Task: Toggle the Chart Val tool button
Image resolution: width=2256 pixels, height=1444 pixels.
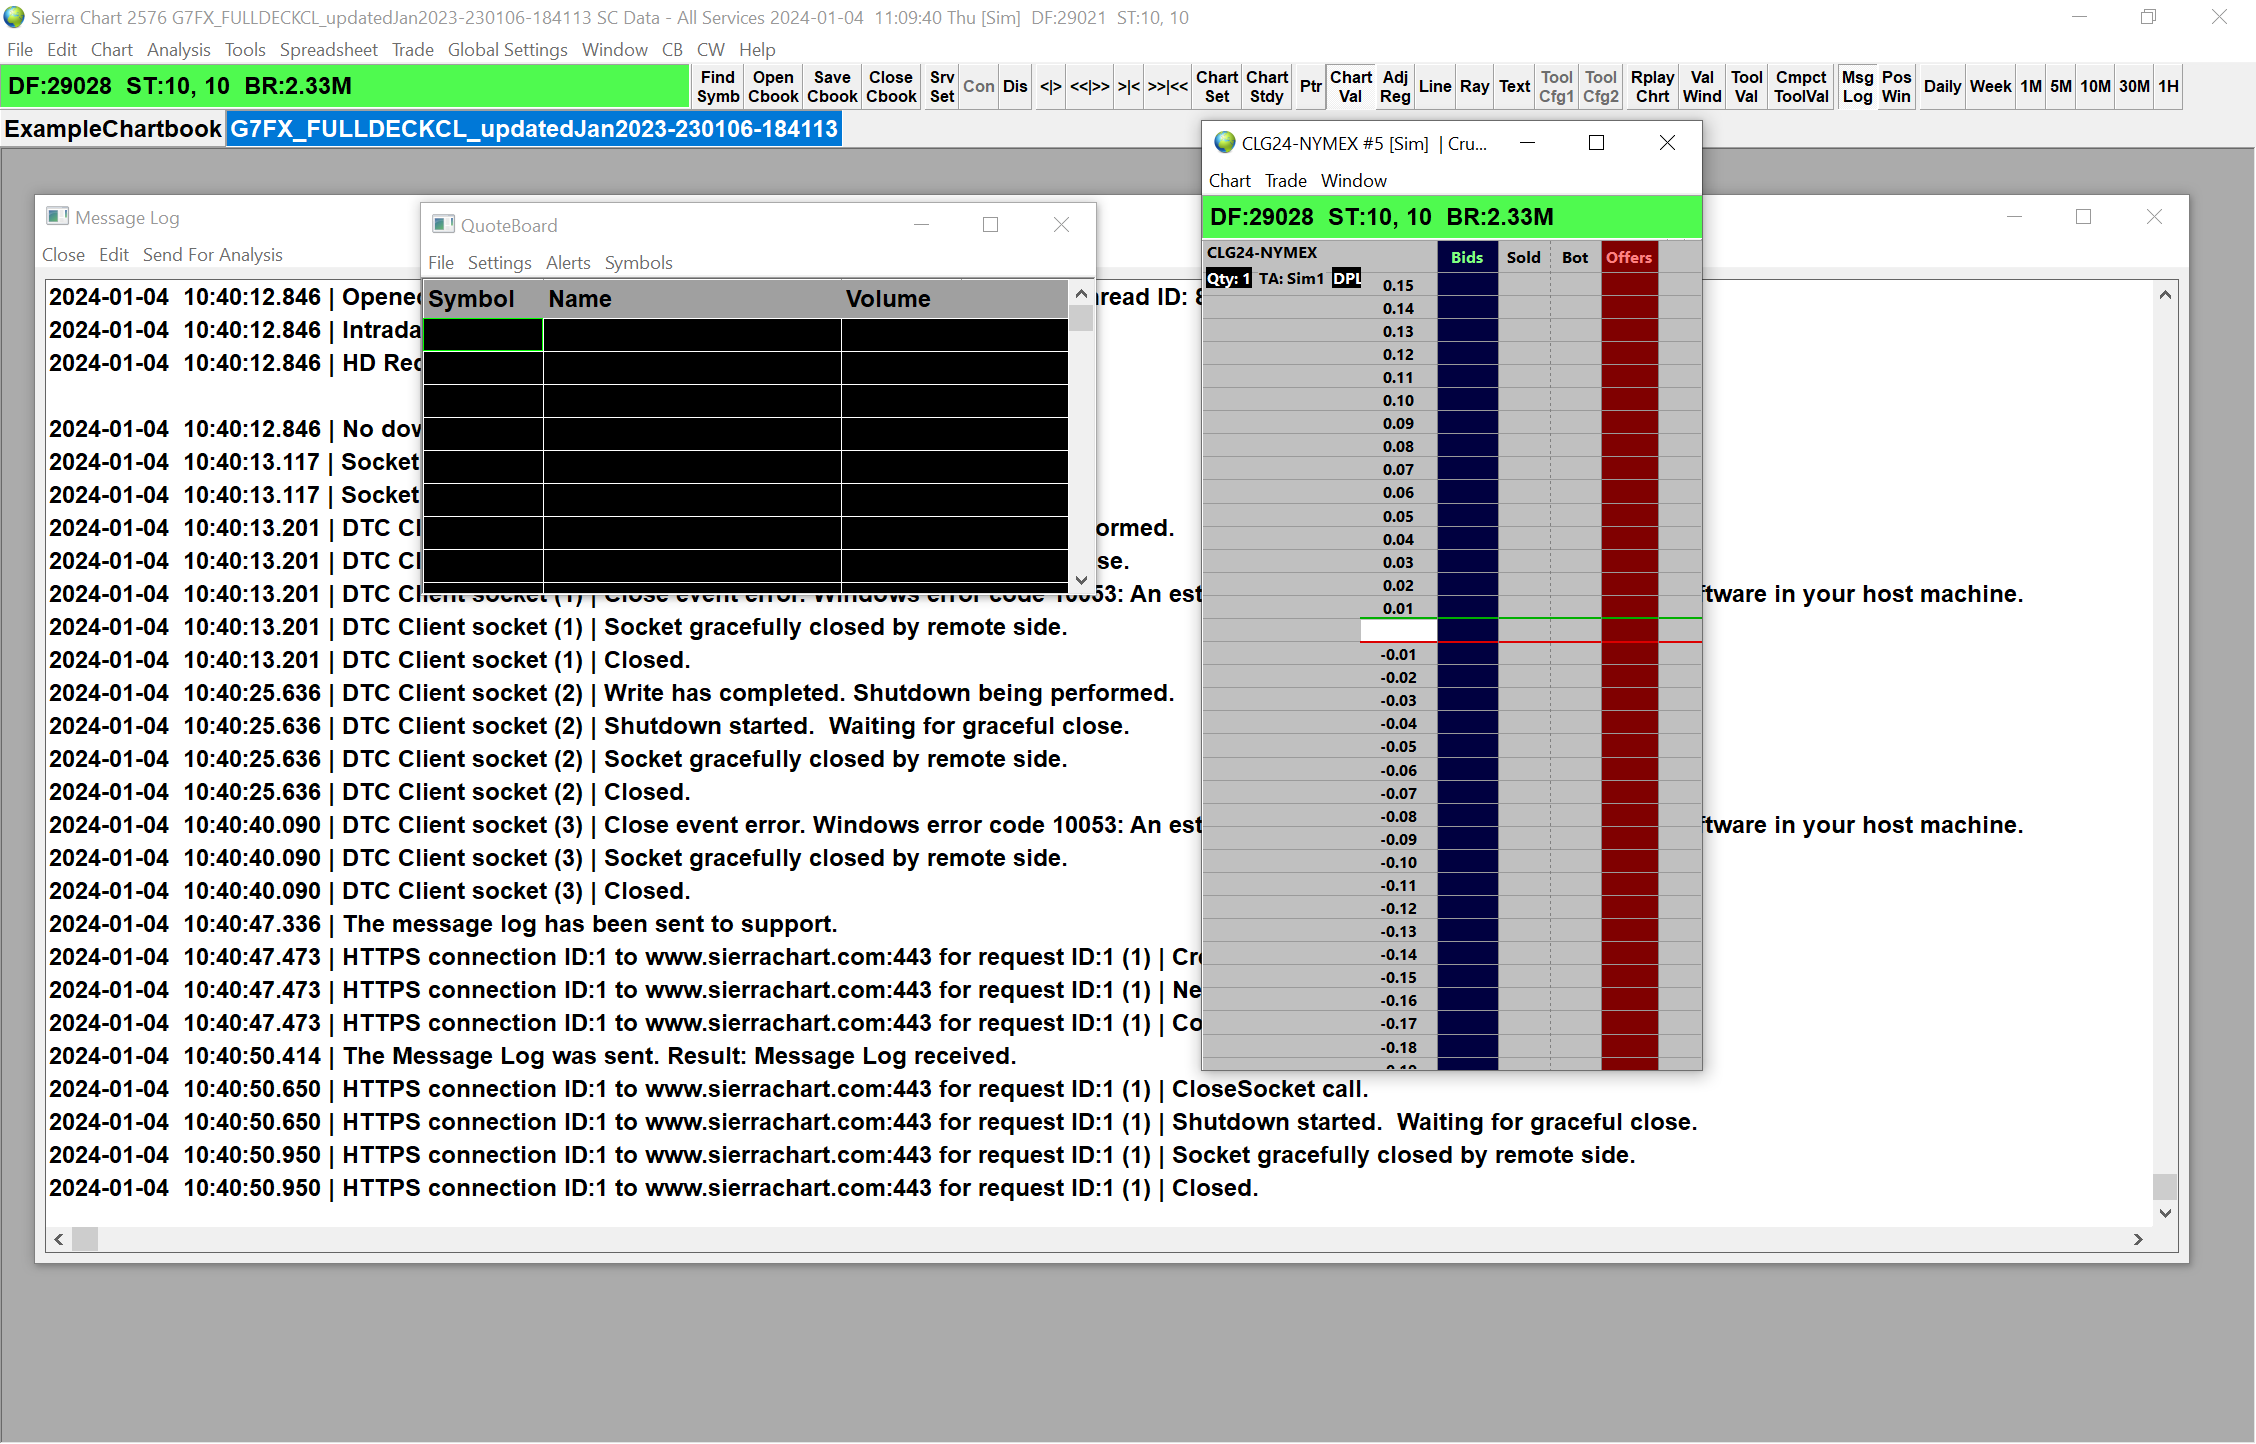Action: (1350, 87)
